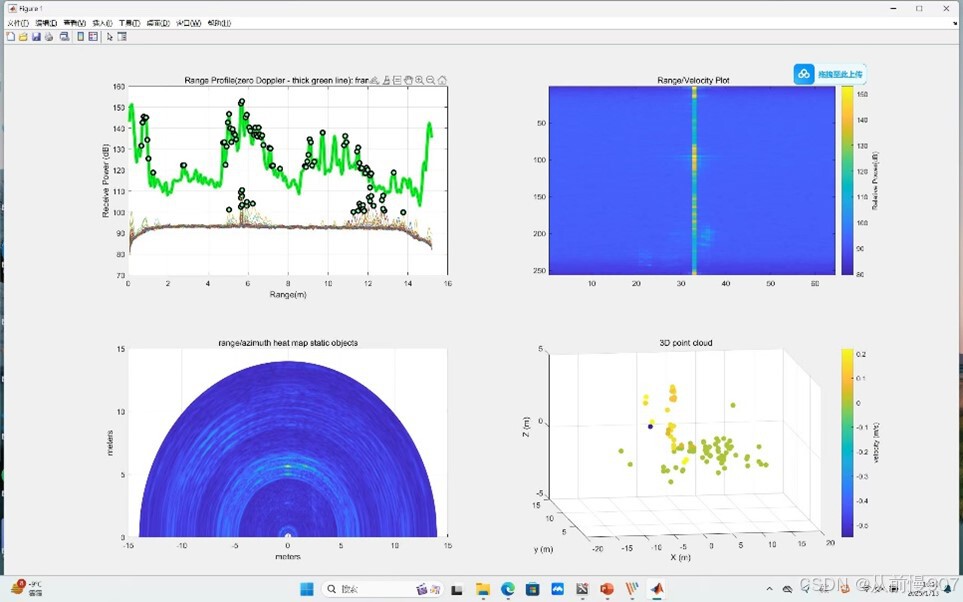
Task: Click the blue upload link text beside cloud
Action: pyautogui.click(x=840, y=74)
